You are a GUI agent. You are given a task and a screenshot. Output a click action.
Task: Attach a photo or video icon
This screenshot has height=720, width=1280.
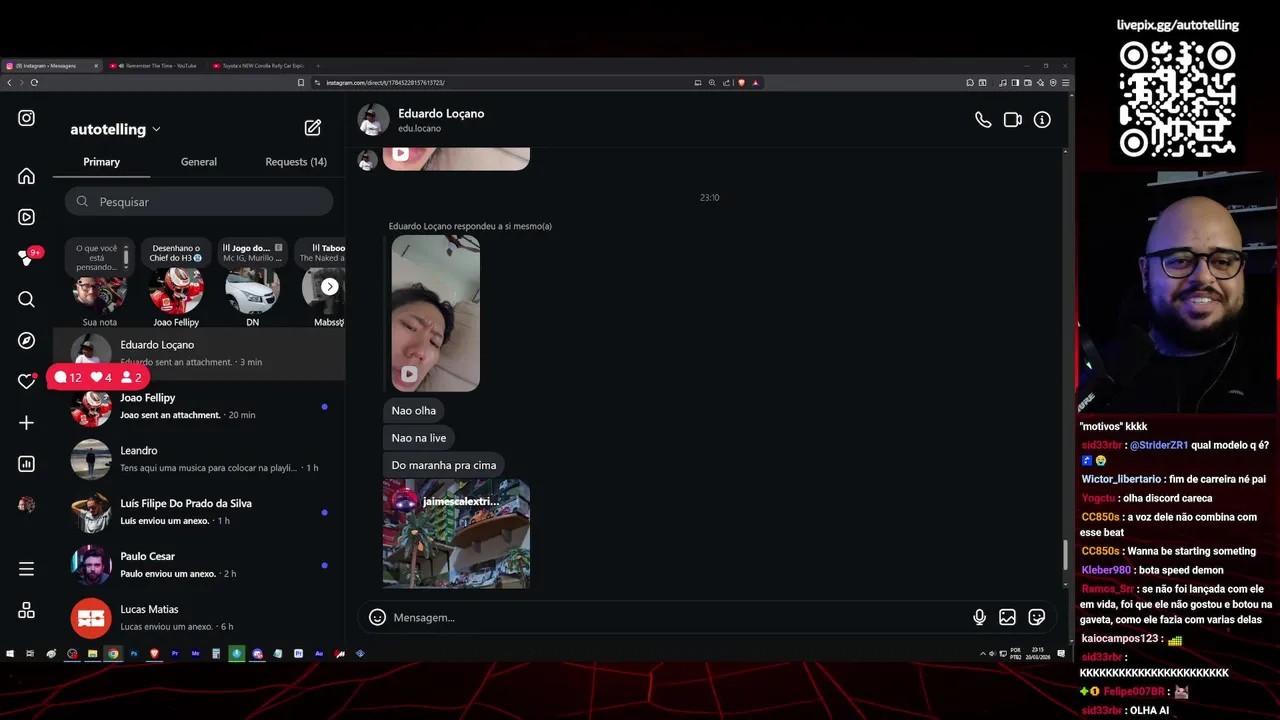(x=1008, y=617)
